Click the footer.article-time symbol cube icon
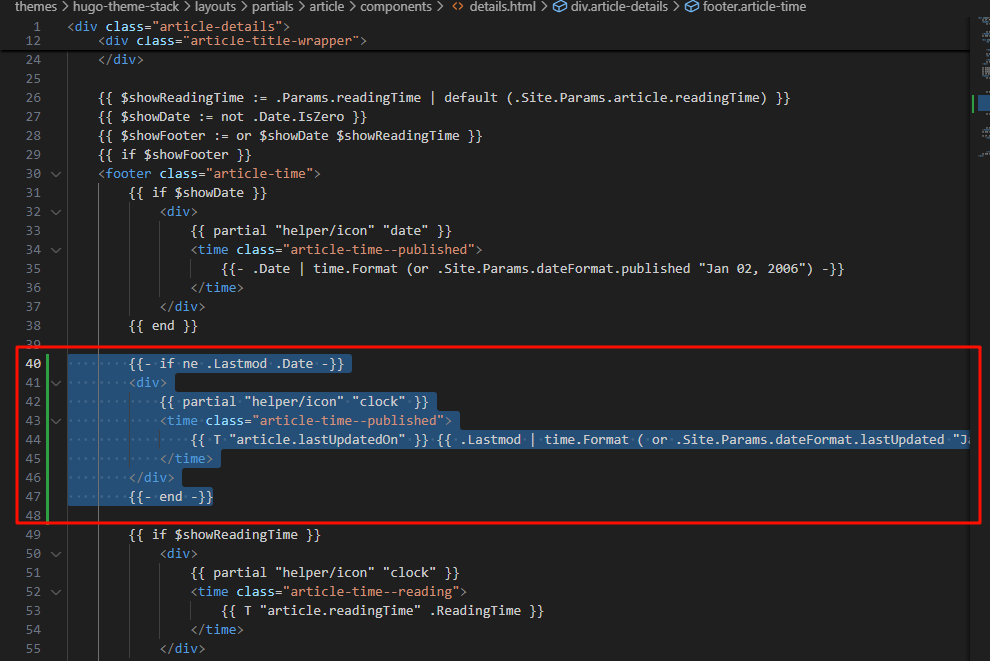The width and height of the screenshot is (990, 661). tap(691, 7)
